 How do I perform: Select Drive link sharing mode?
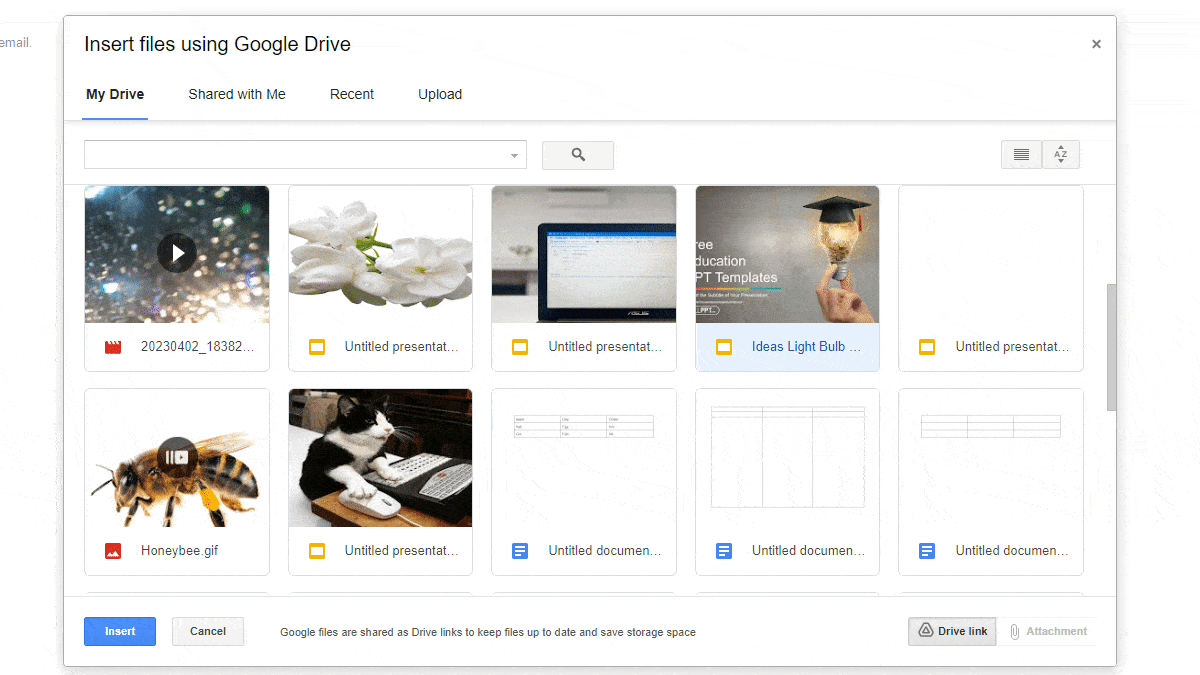coord(951,631)
